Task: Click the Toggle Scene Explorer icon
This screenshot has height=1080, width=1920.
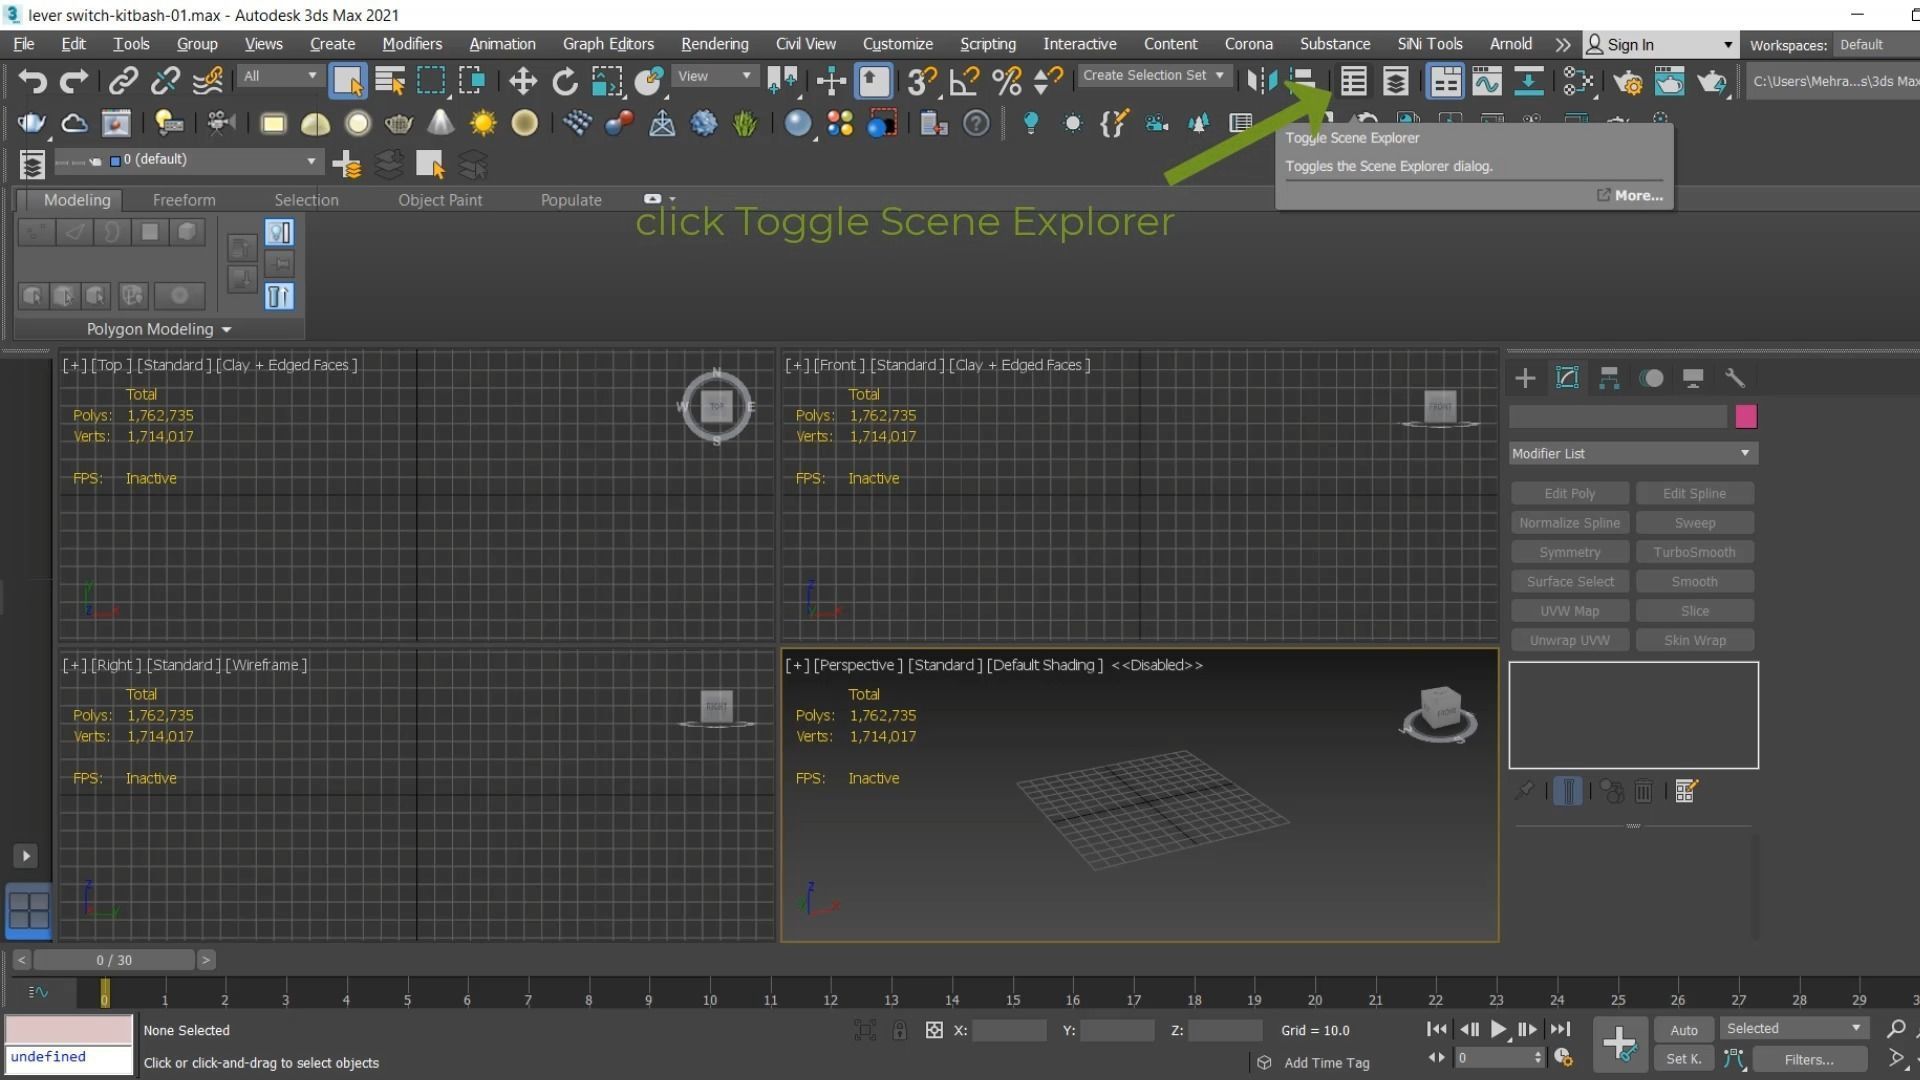Action: pos(1353,81)
